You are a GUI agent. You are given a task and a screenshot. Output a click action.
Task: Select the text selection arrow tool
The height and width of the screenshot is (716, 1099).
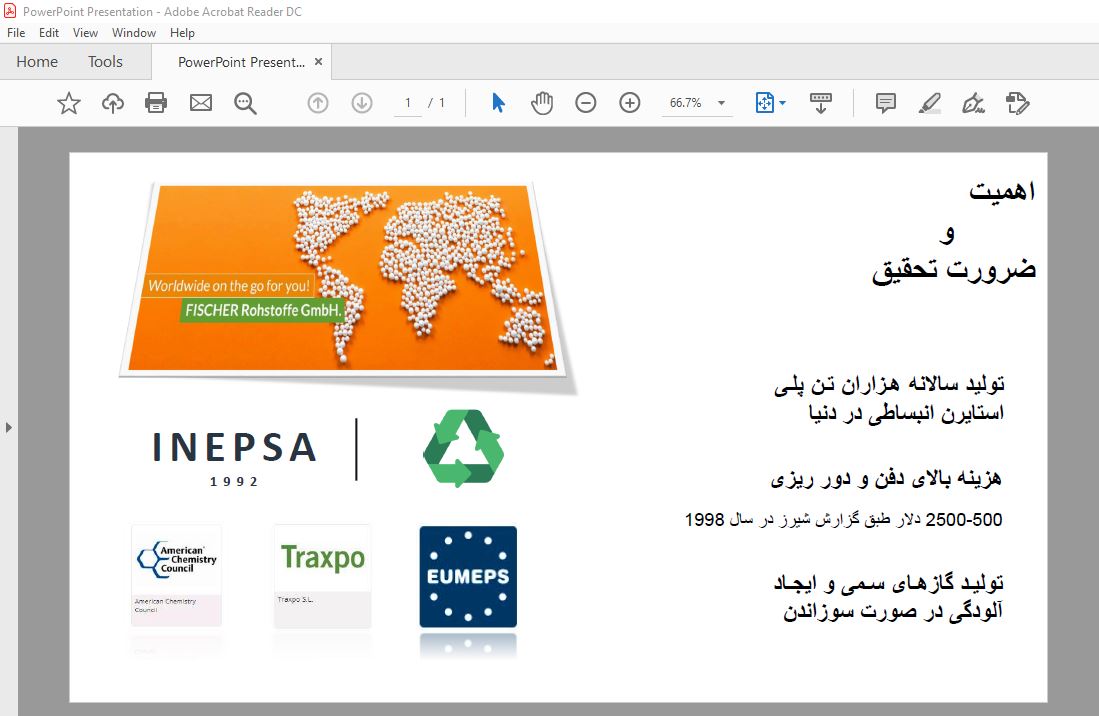497,102
